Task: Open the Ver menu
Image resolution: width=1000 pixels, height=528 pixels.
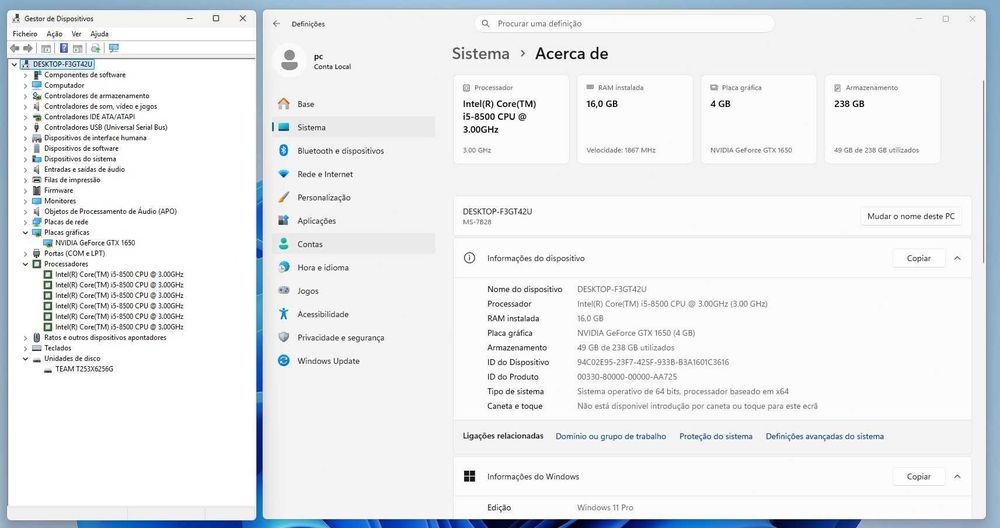Action: pyautogui.click(x=77, y=34)
